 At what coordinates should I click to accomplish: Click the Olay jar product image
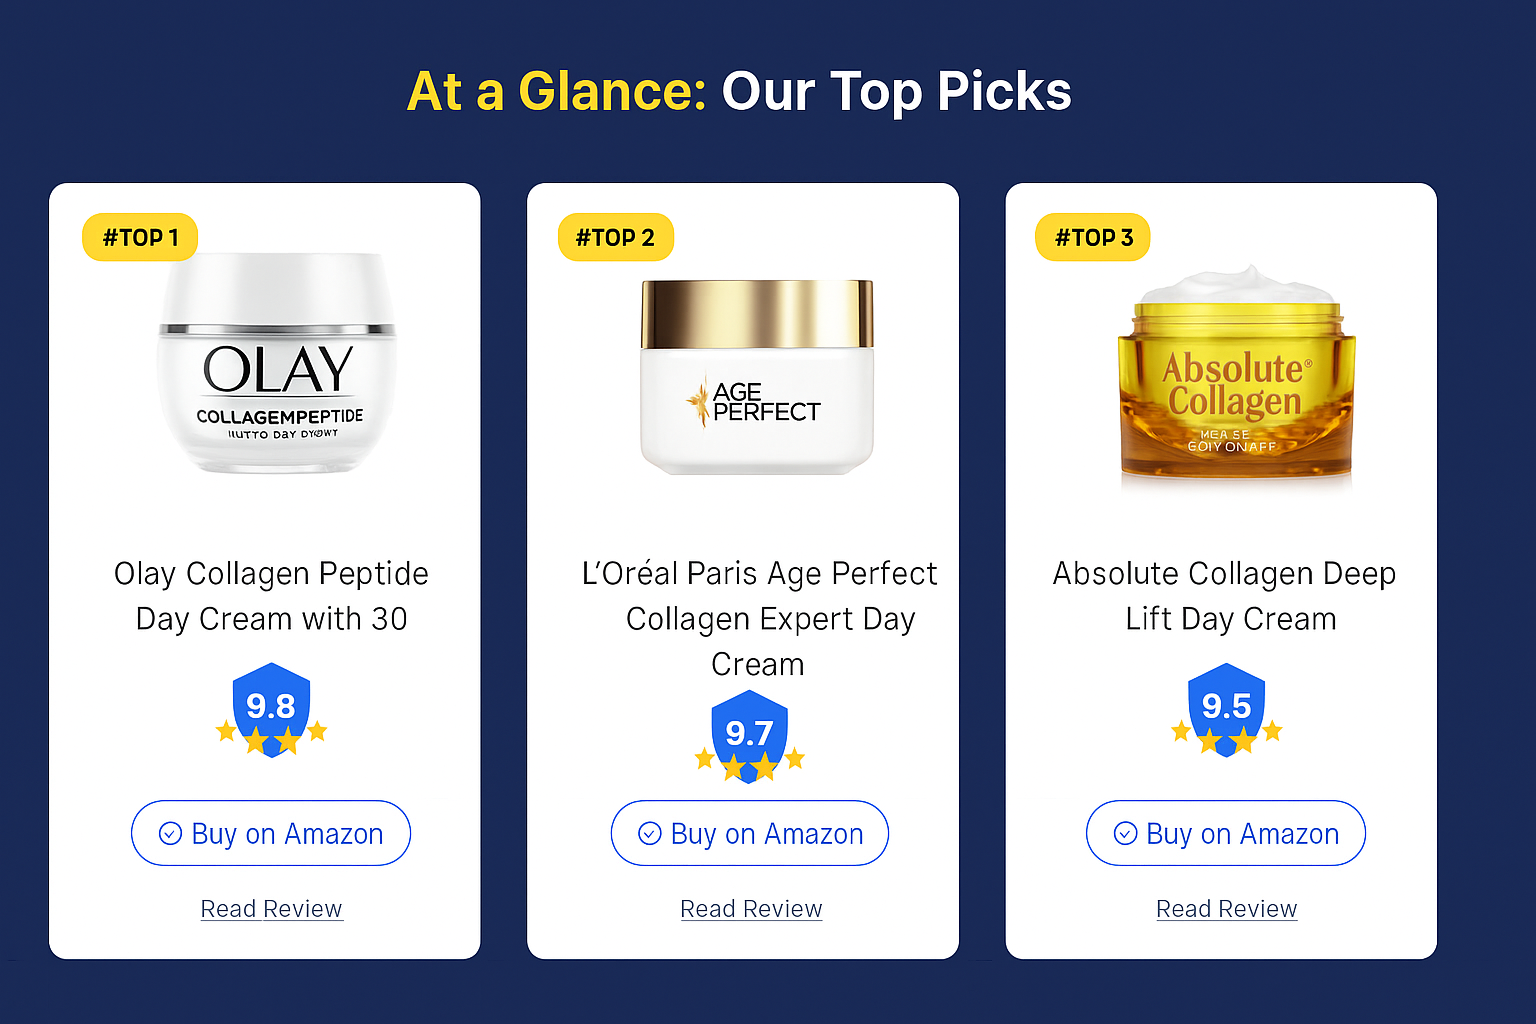pos(277,365)
